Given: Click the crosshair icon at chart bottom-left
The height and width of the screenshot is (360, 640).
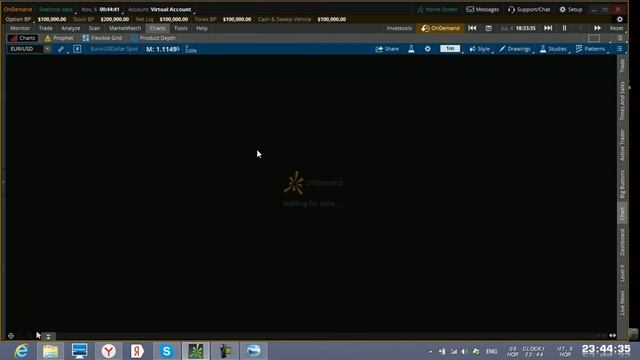Looking at the screenshot, I should pyautogui.click(x=11, y=336).
